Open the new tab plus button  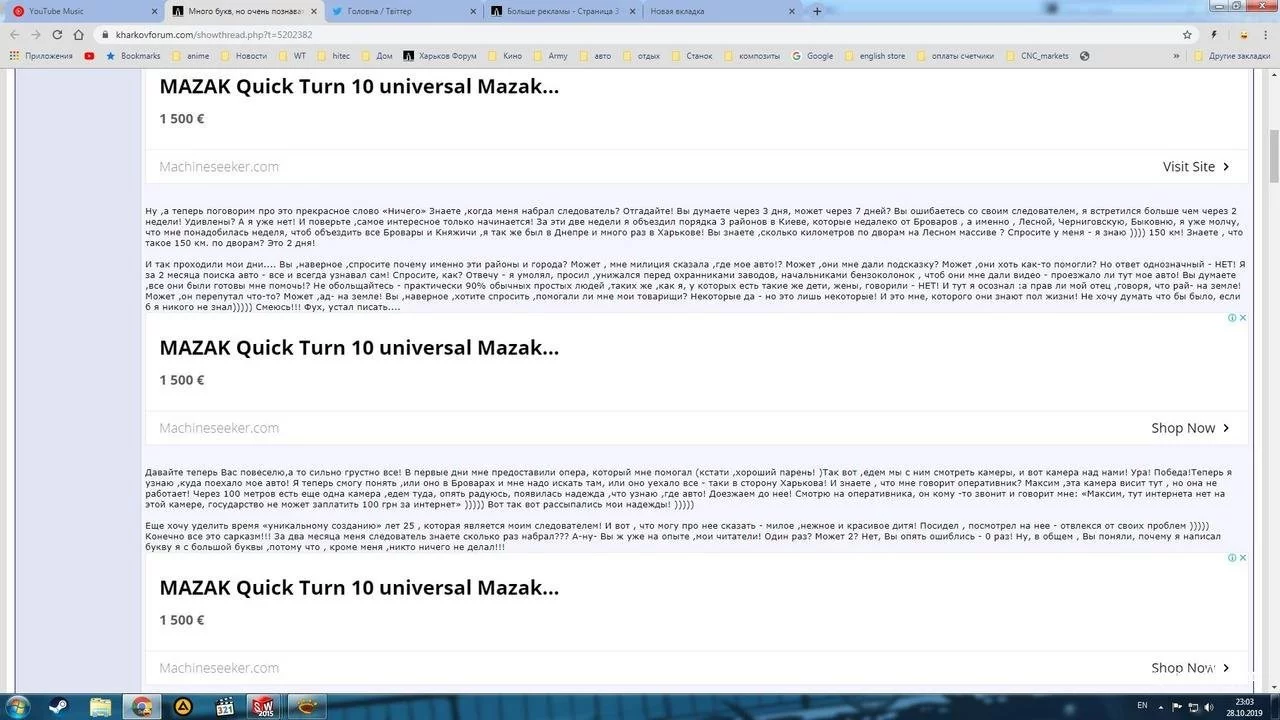point(817,11)
